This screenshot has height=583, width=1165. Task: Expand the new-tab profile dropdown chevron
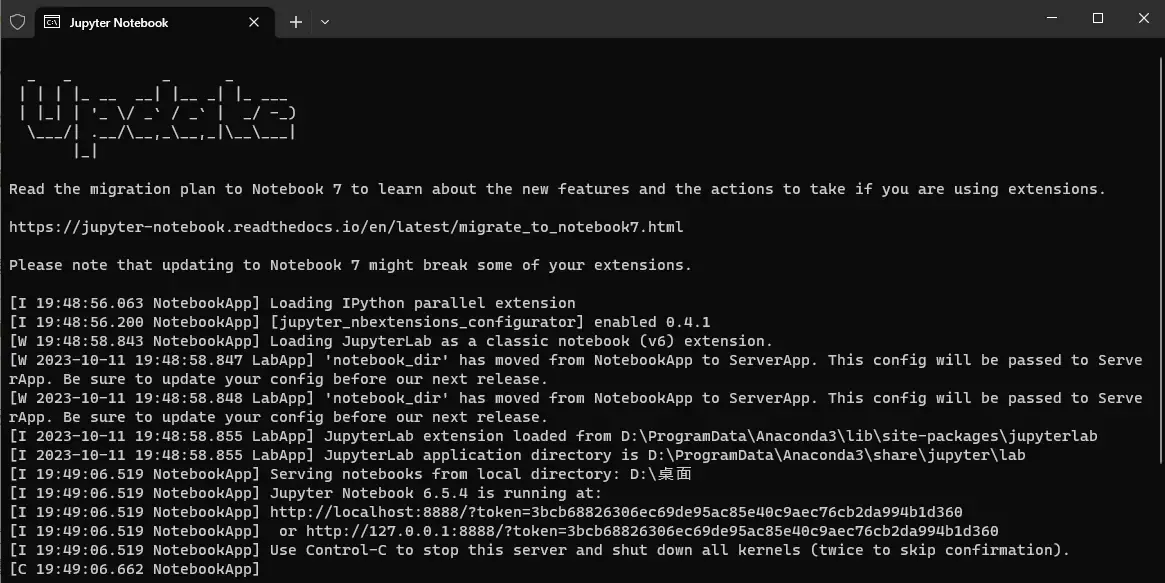pos(325,22)
